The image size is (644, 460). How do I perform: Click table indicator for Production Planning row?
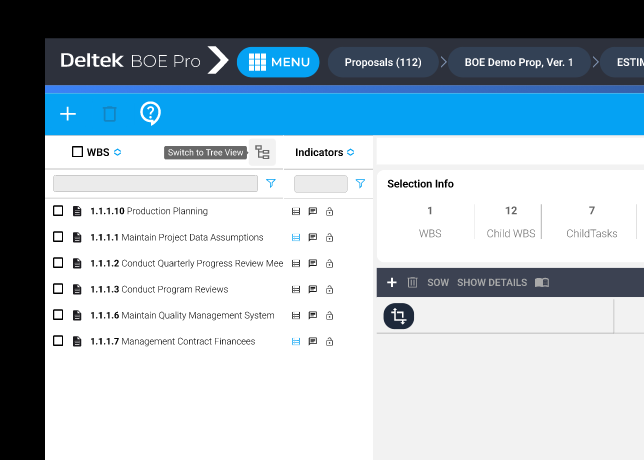point(296,212)
